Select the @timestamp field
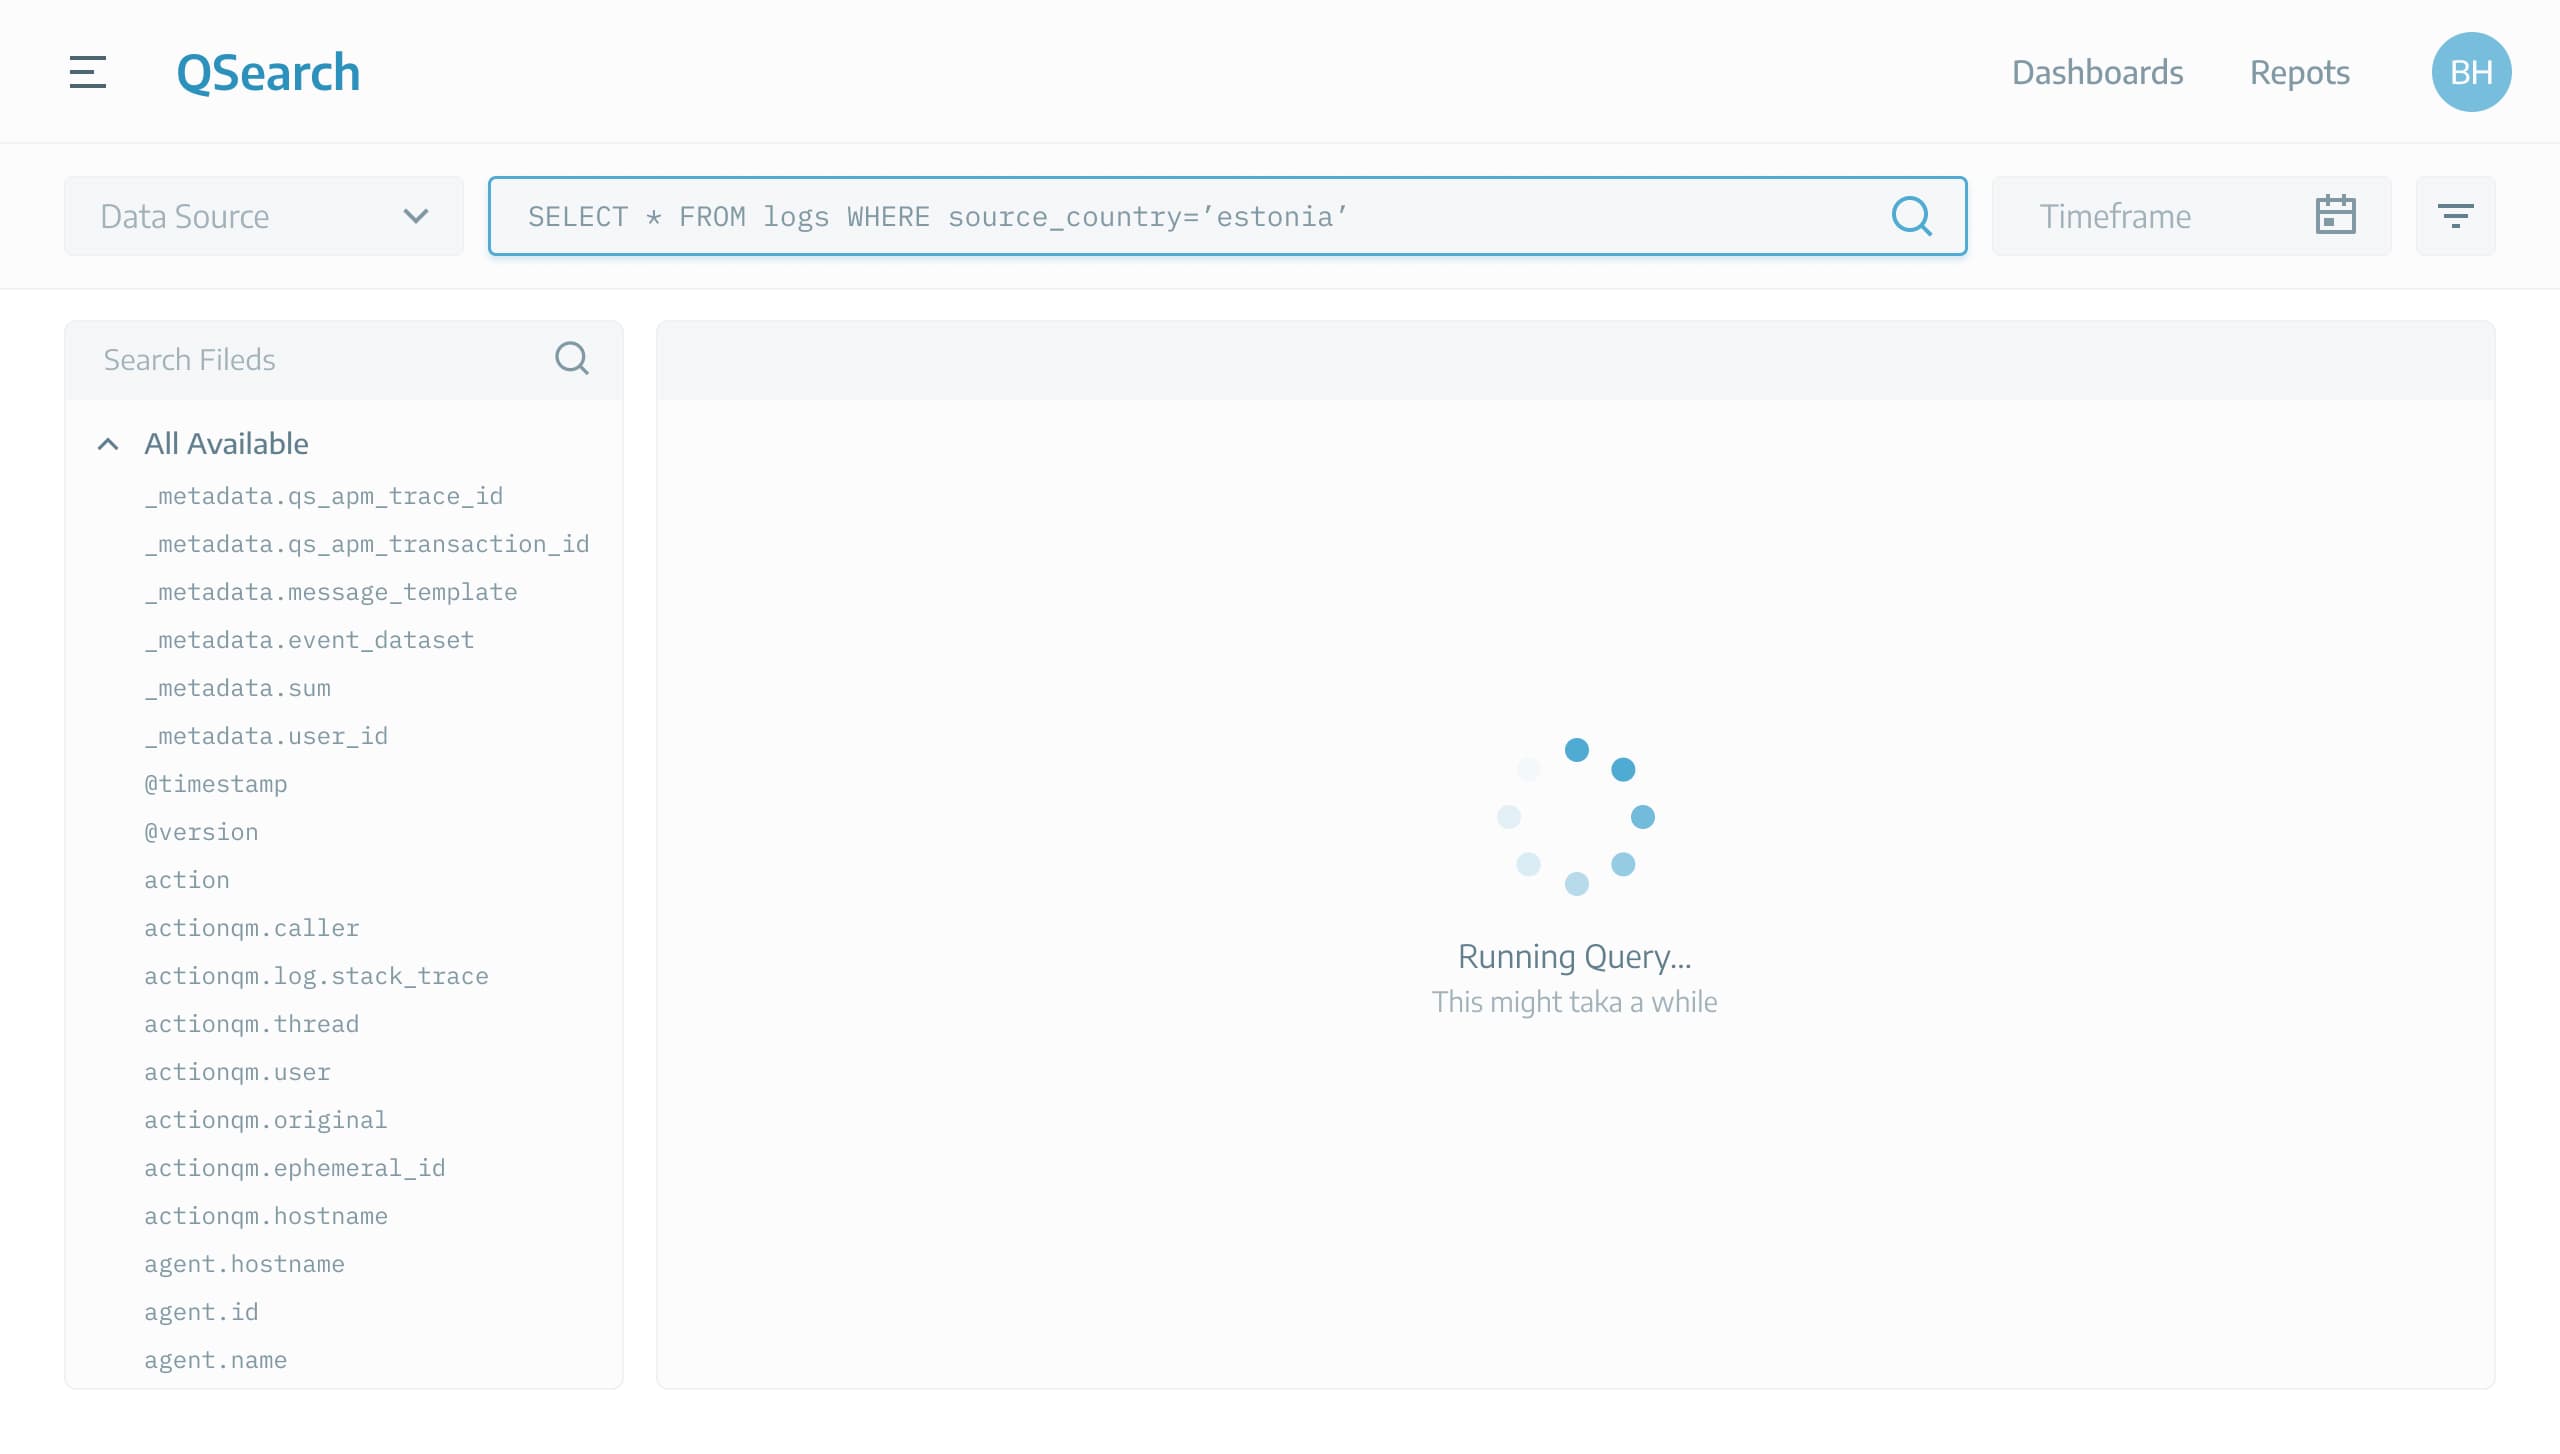This screenshot has width=2560, height=1454. coord(216,784)
